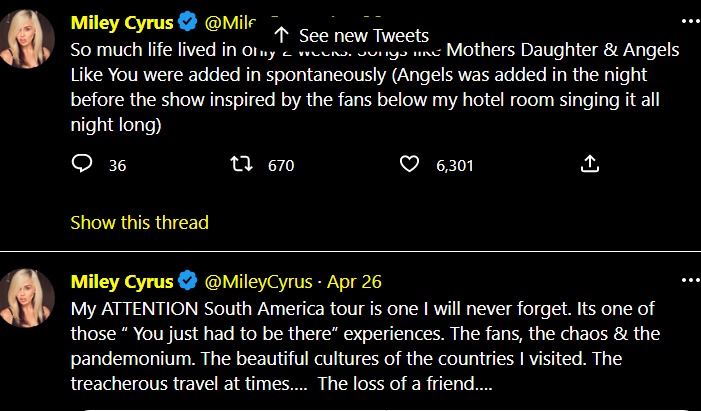Click the 6,301 likes count
Screen dimensions: 701x411
[454, 165]
